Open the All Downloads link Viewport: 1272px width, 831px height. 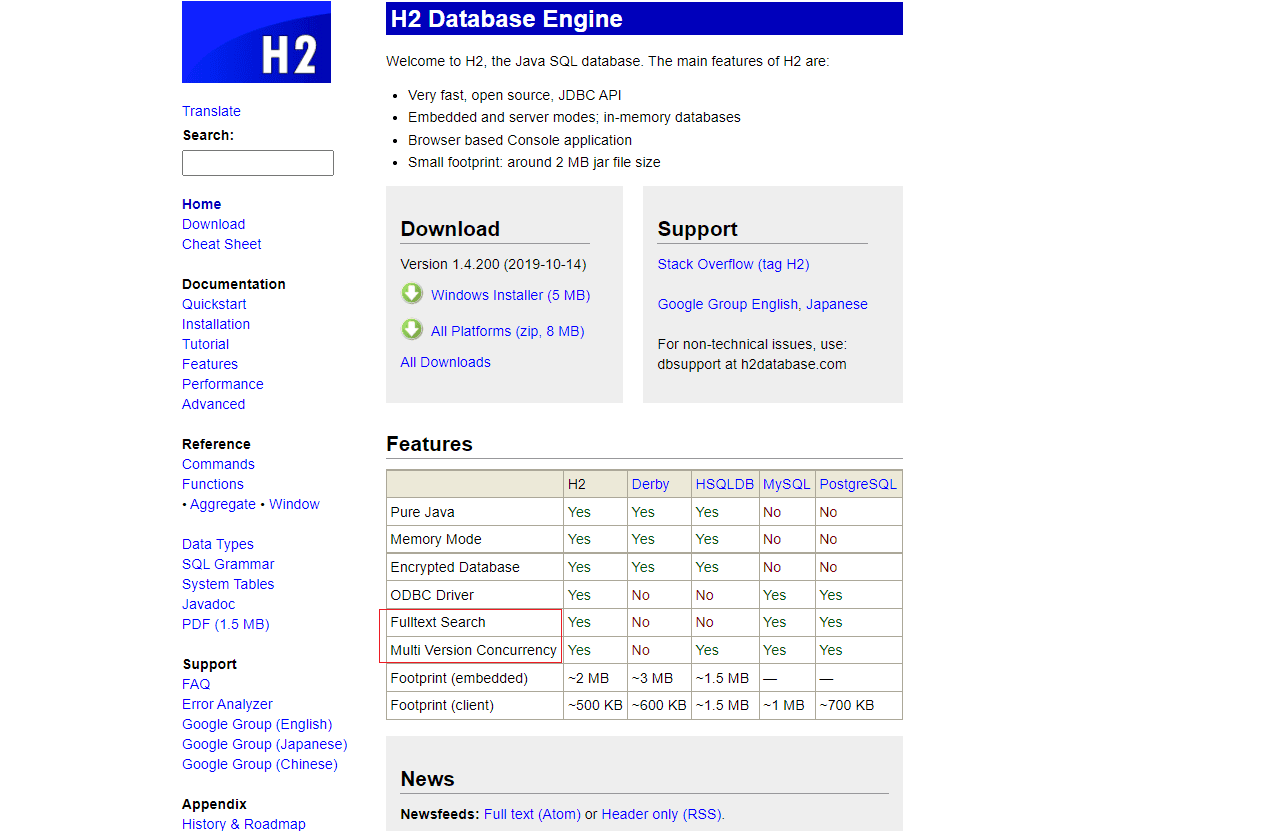pyautogui.click(x=445, y=362)
